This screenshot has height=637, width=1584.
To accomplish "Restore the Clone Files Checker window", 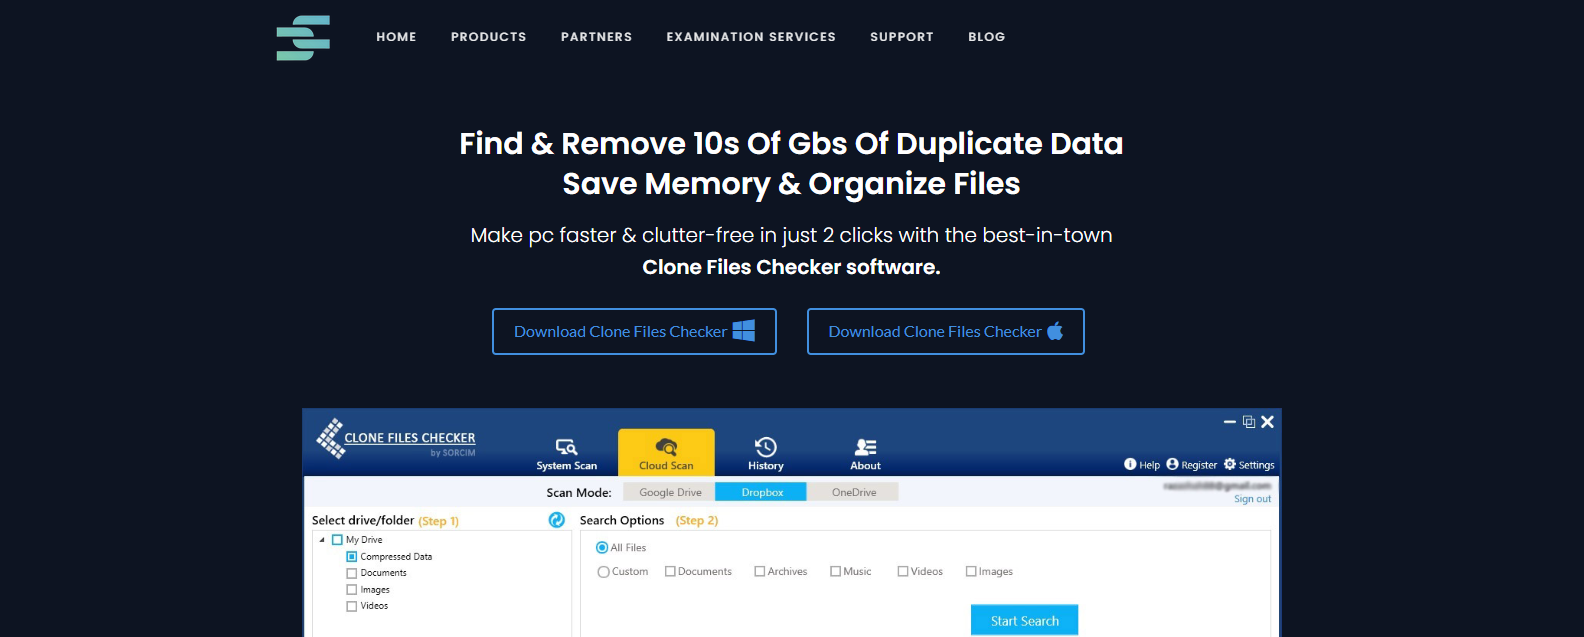I will click(x=1249, y=422).
